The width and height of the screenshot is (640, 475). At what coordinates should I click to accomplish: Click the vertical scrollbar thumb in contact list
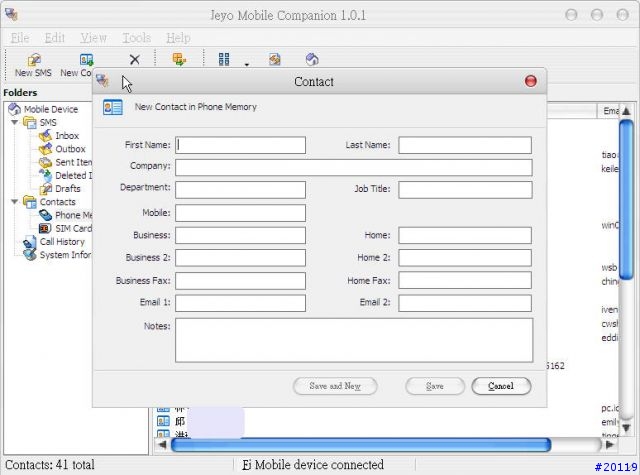pyautogui.click(x=626, y=200)
